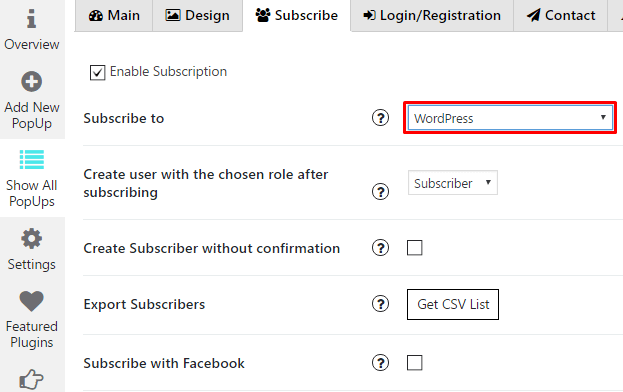Viewport: 623px width, 392px height.
Task: Expand the Subscriber role dropdown
Action: click(x=453, y=183)
